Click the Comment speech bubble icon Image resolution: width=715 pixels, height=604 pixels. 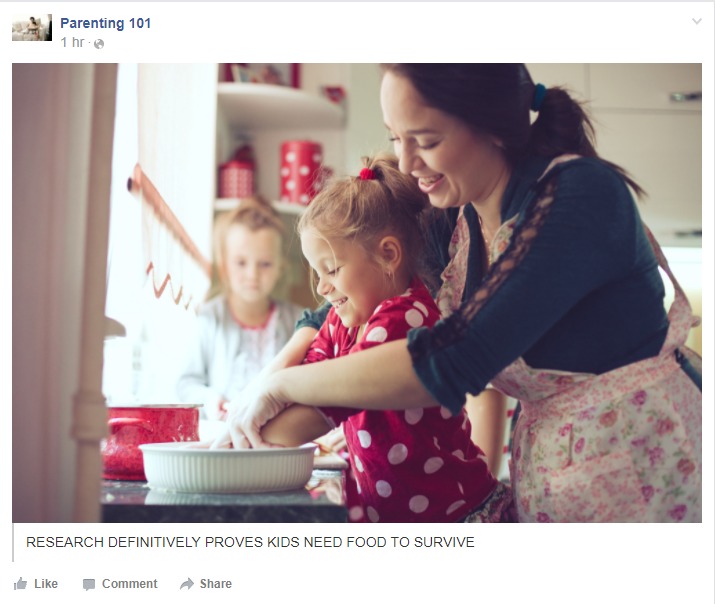pyautogui.click(x=89, y=584)
